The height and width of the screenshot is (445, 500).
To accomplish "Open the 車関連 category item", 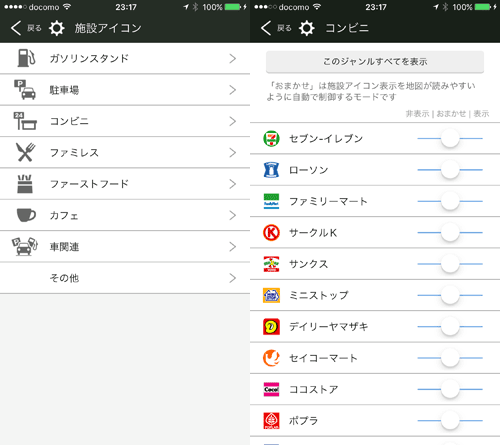I will pyautogui.click(x=125, y=247).
